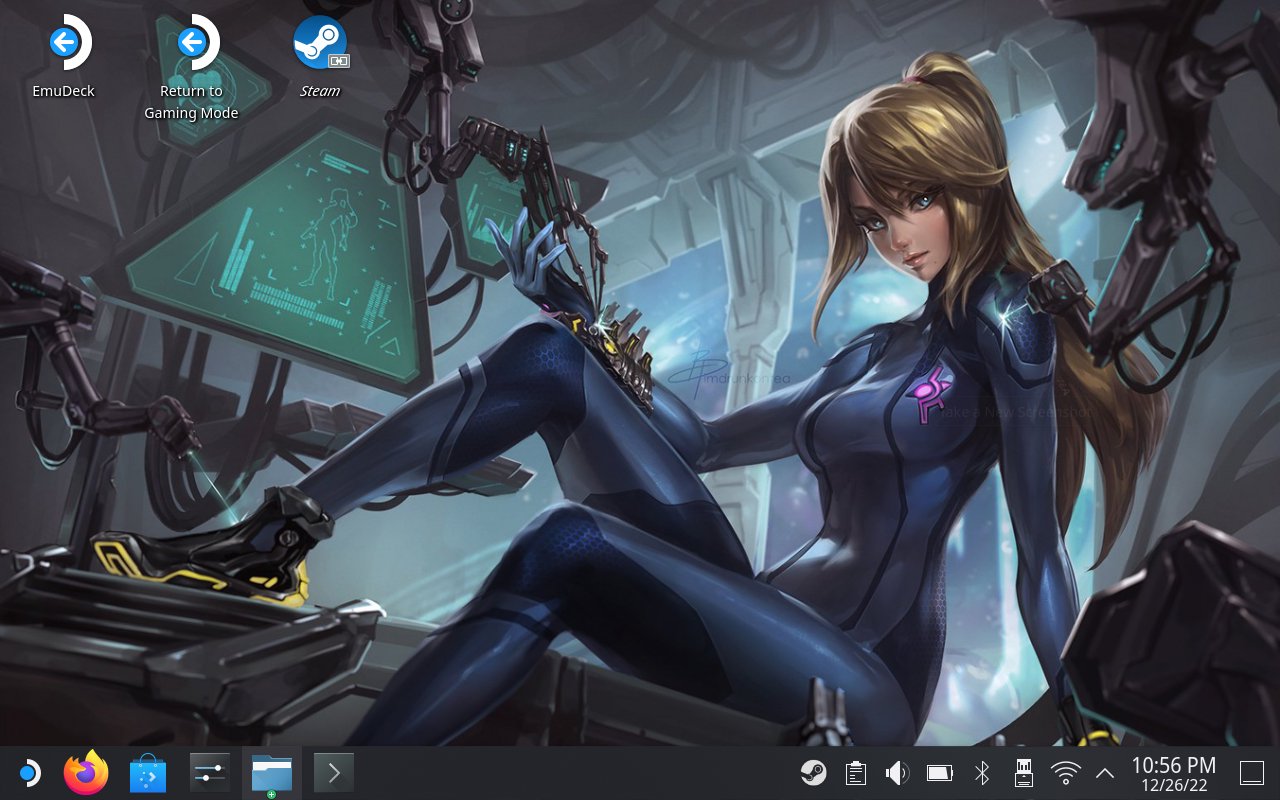Viewport: 1280px width, 800px height.
Task: Open the Discover software store
Action: click(148, 773)
